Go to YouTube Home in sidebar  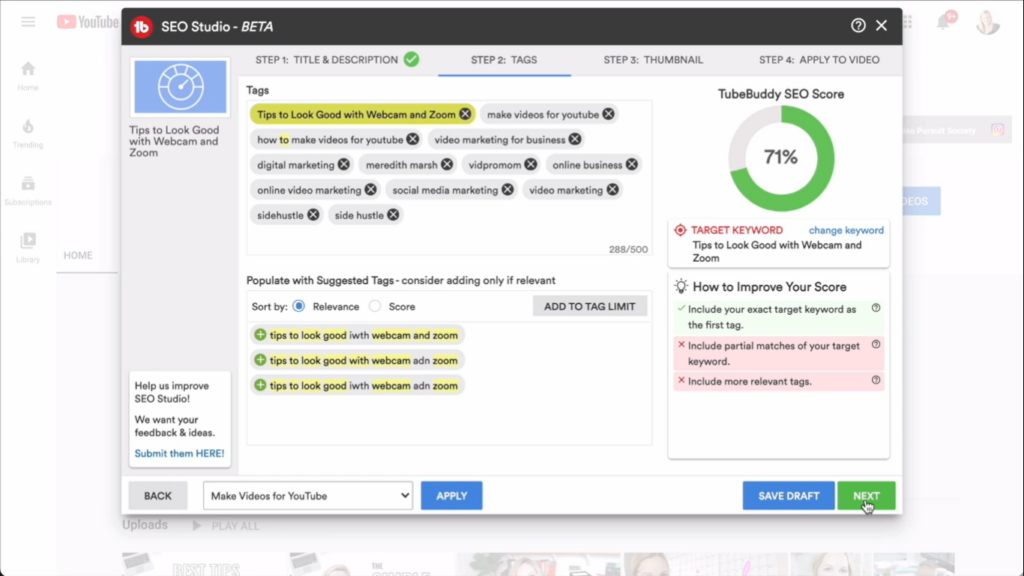pyautogui.click(x=28, y=76)
